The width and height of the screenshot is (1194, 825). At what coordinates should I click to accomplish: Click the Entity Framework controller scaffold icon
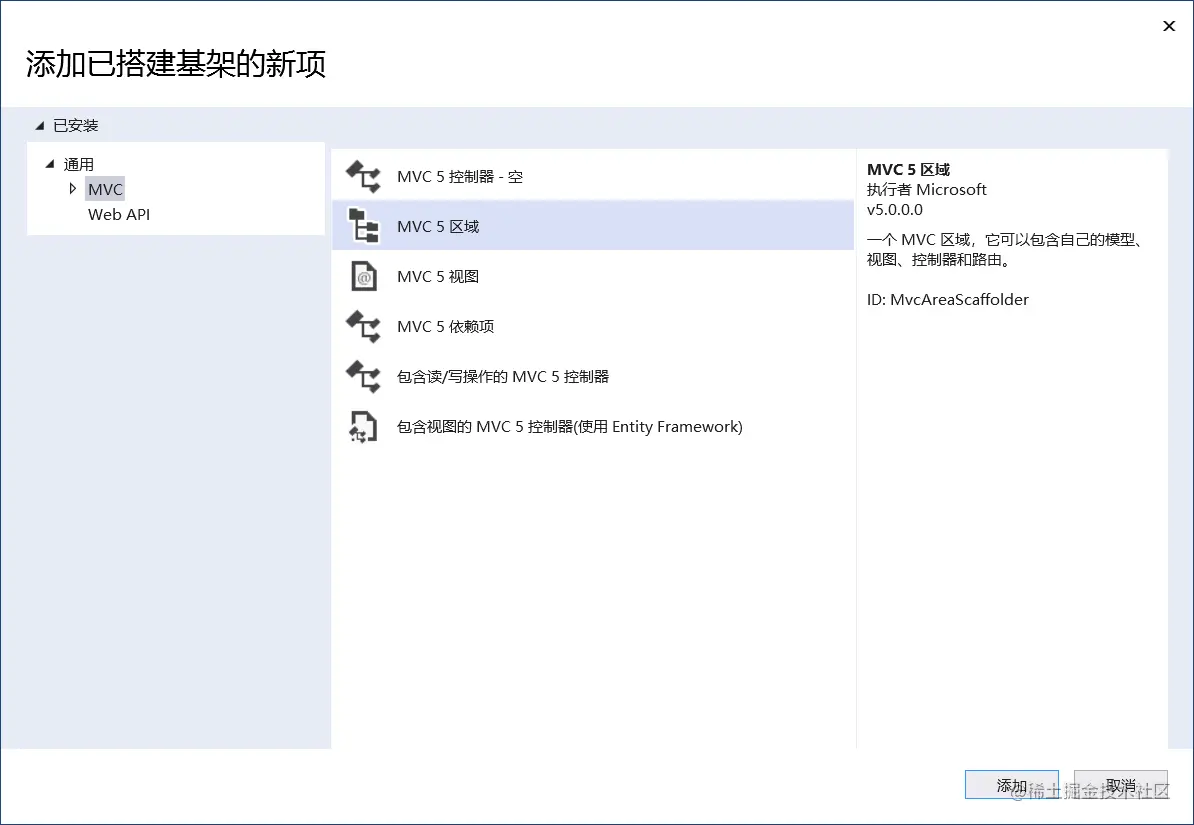(362, 426)
